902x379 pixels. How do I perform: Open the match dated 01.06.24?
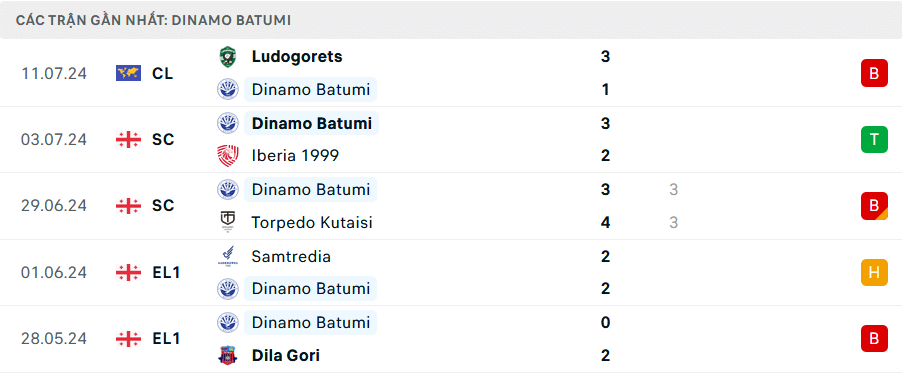click(x=451, y=273)
